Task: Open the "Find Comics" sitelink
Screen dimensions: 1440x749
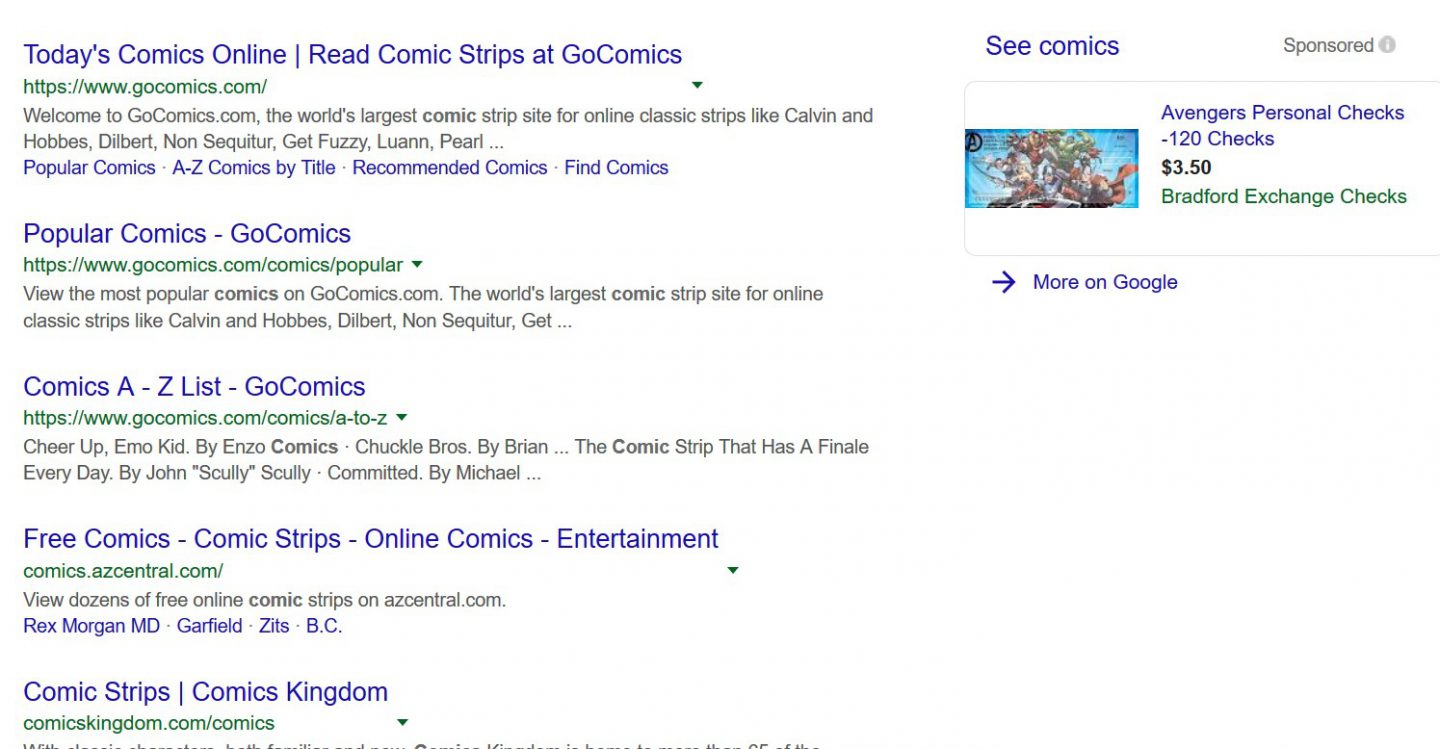Action: point(616,168)
